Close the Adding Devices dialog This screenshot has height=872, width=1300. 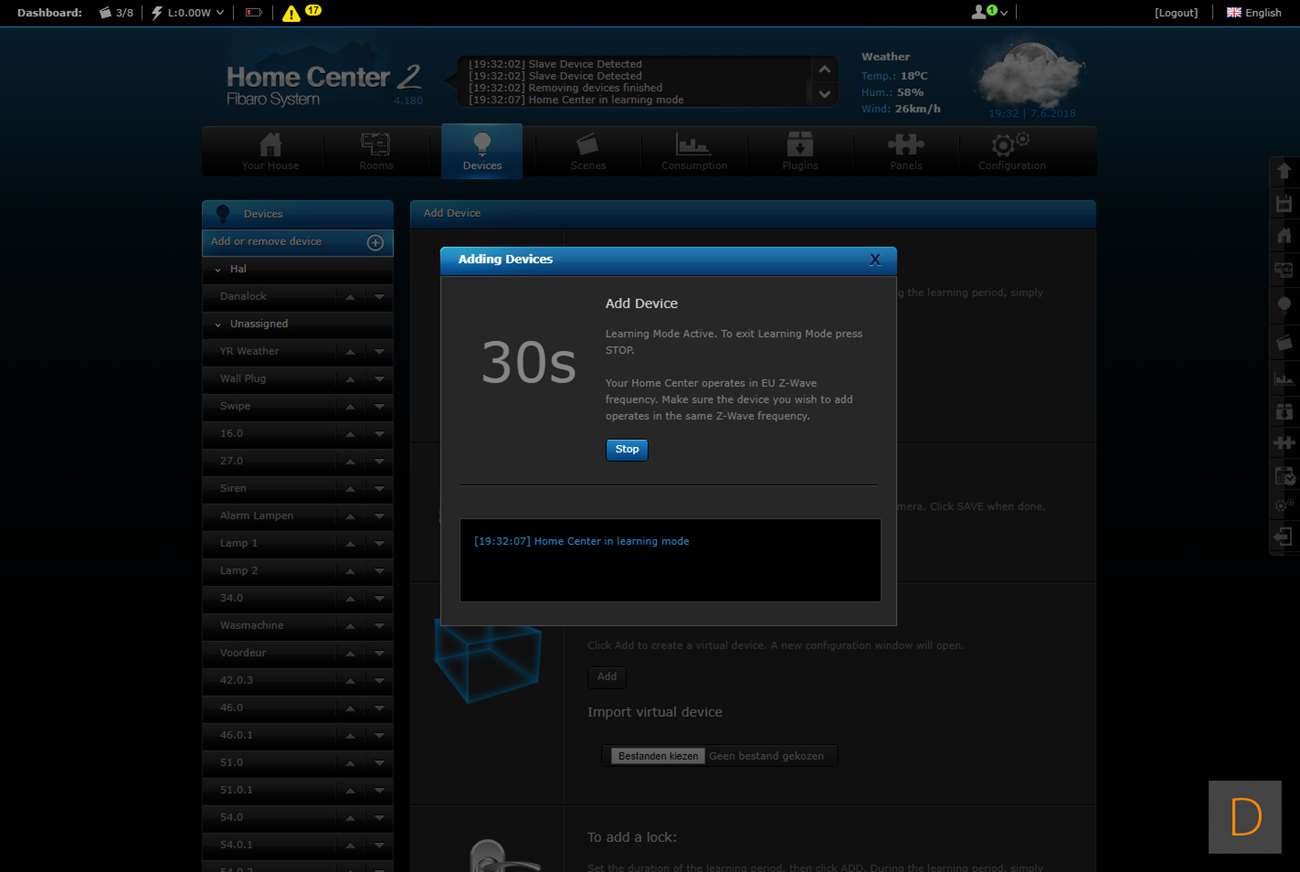click(x=875, y=259)
